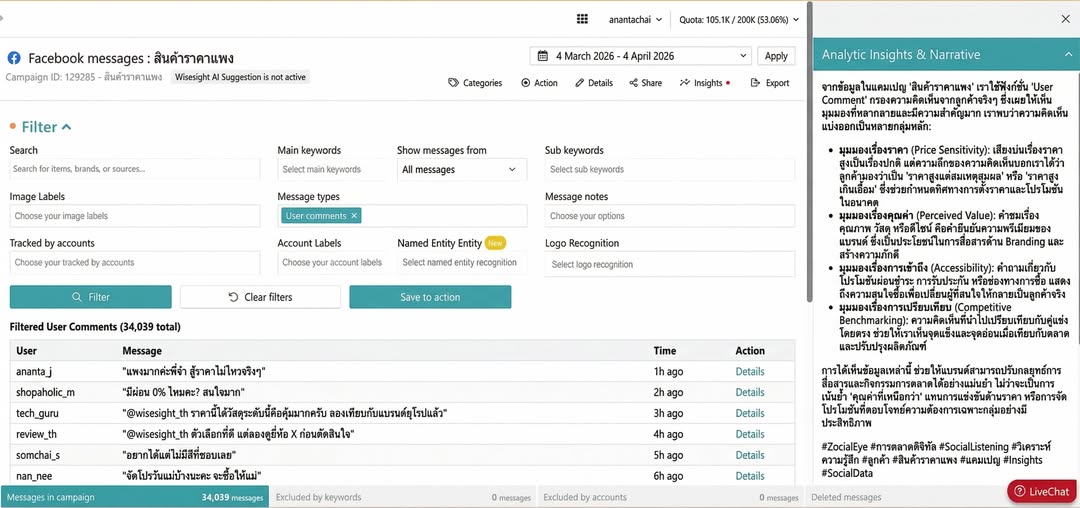This screenshot has width=1080, height=508.
Task: Remove the User comments filter tag
Action: (x=353, y=216)
